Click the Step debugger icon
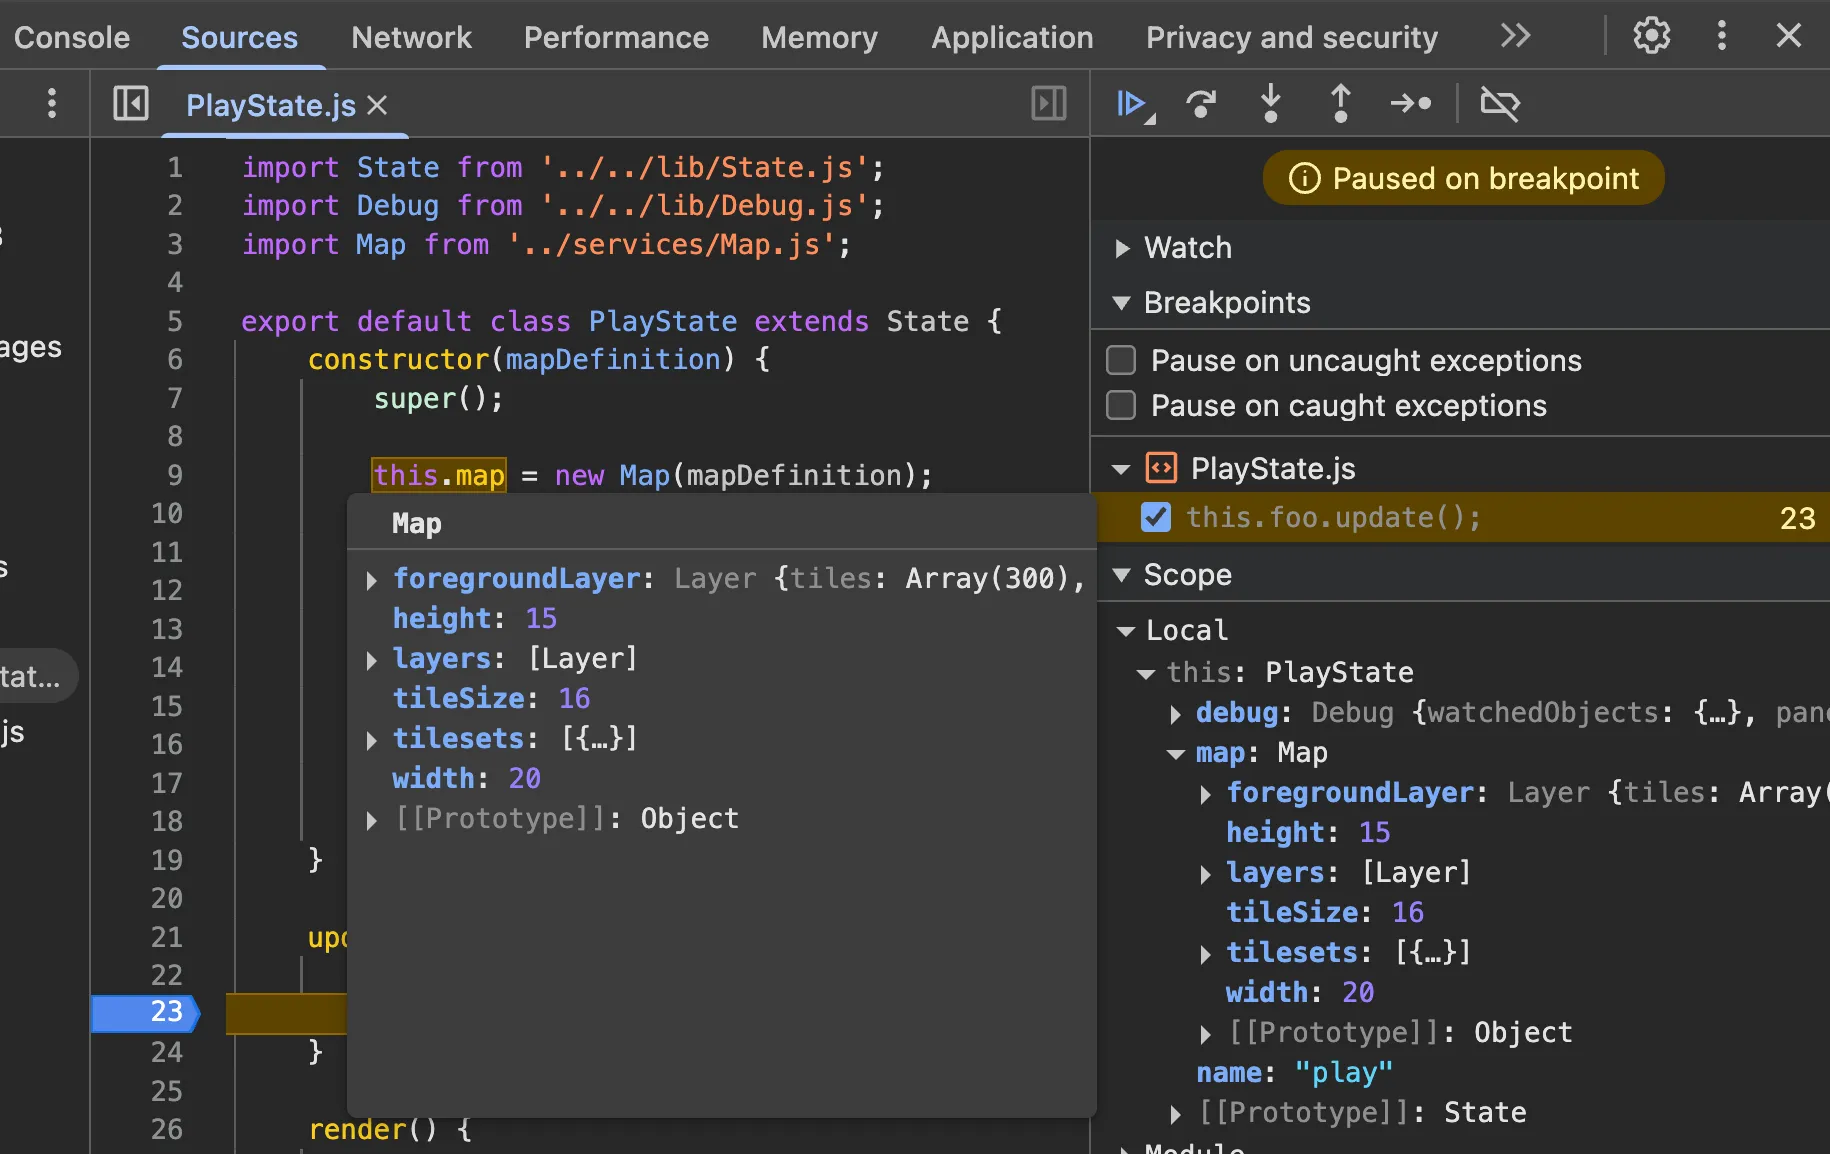The width and height of the screenshot is (1830, 1154). point(1410,104)
